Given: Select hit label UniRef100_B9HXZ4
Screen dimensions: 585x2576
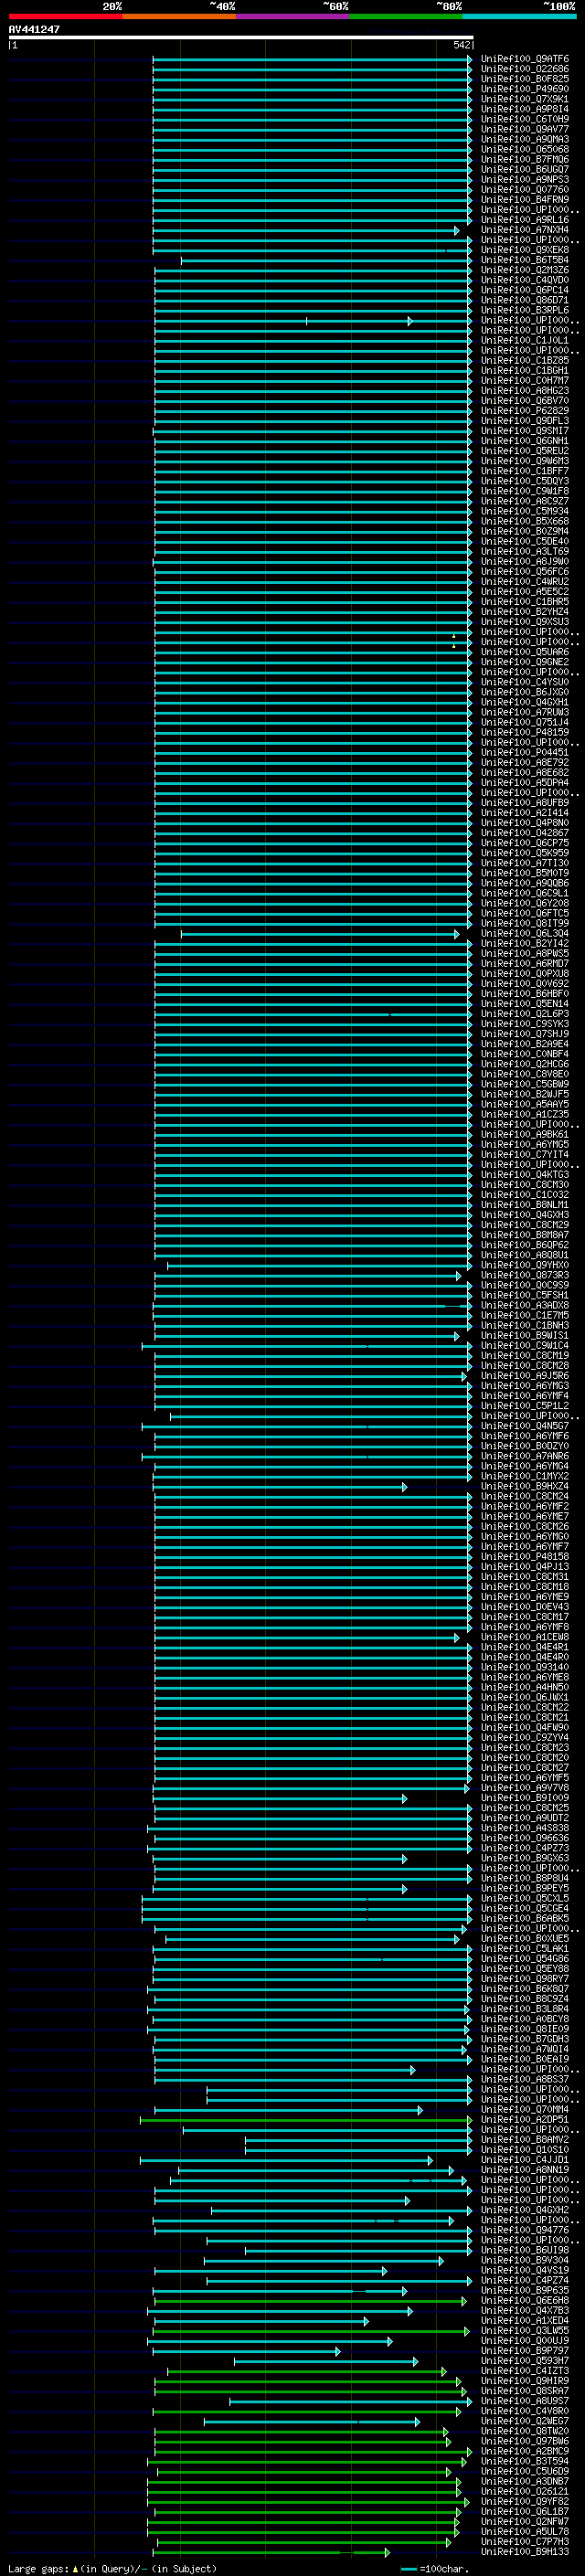Looking at the screenshot, I should (525, 1486).
